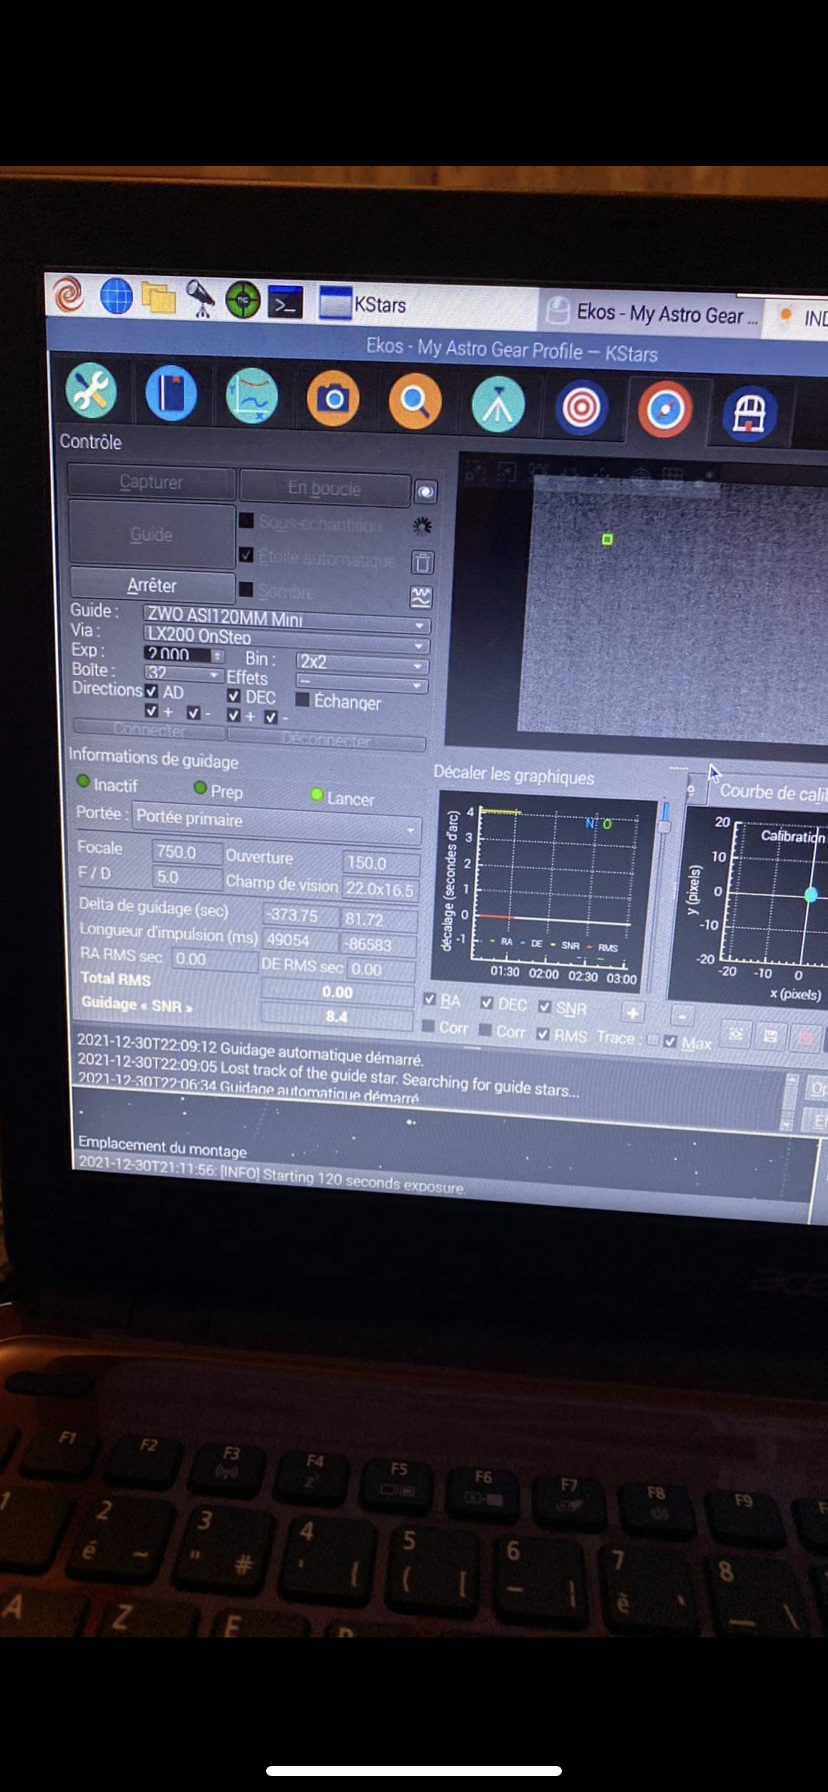Click the live view icon beside En boucle

click(426, 492)
